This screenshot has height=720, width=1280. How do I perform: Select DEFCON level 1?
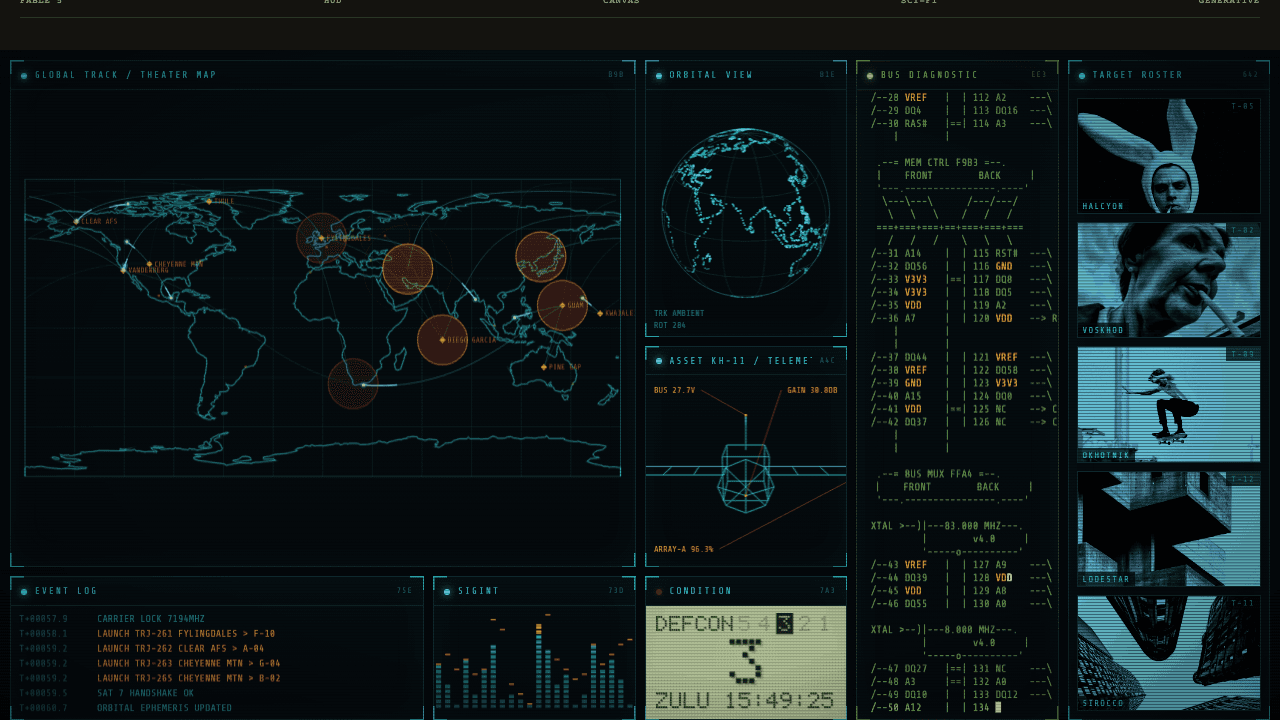(x=825, y=625)
